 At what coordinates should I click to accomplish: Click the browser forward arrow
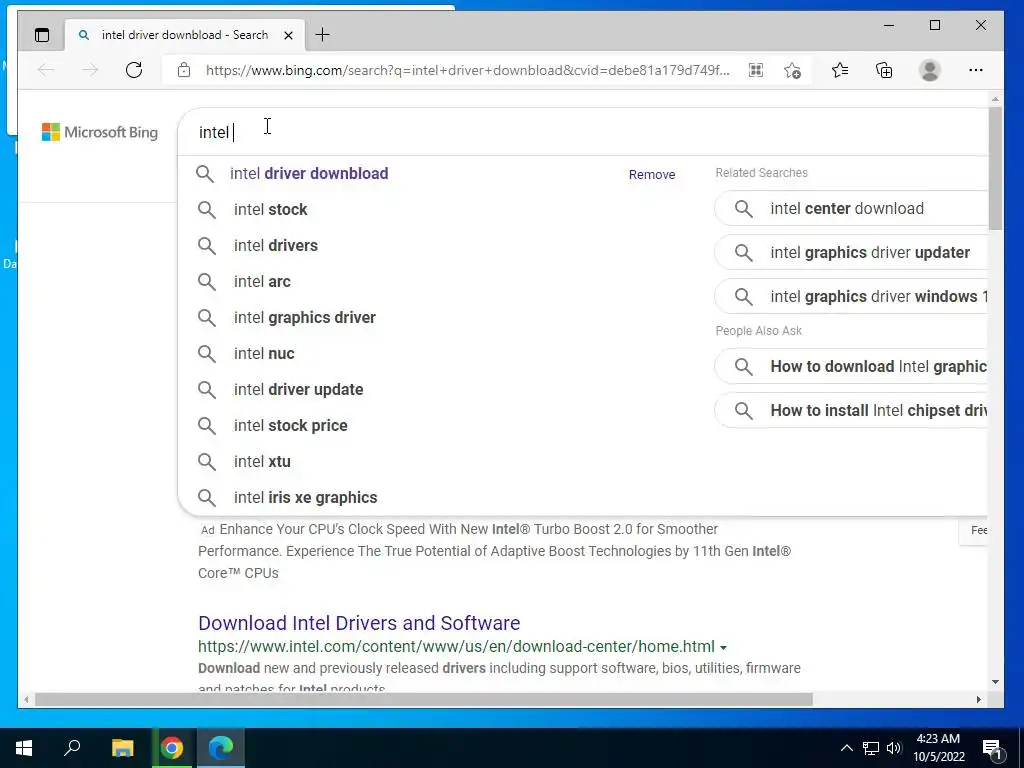pos(90,70)
